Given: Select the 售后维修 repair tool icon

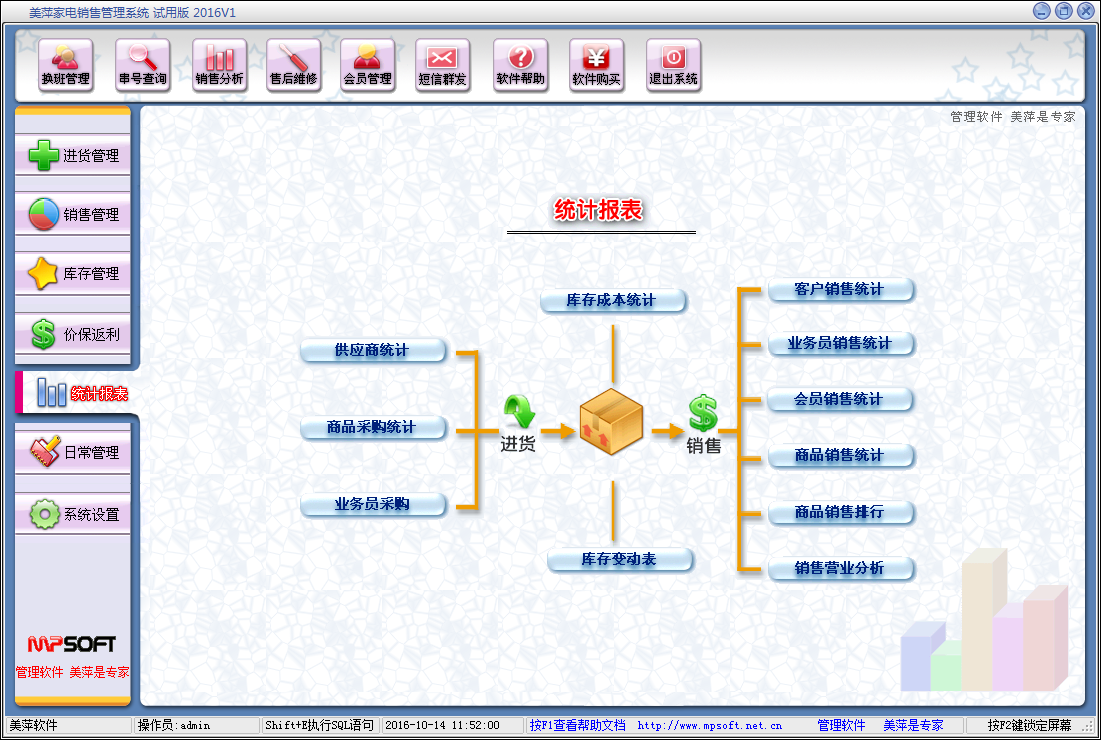Looking at the screenshot, I should 294,59.
